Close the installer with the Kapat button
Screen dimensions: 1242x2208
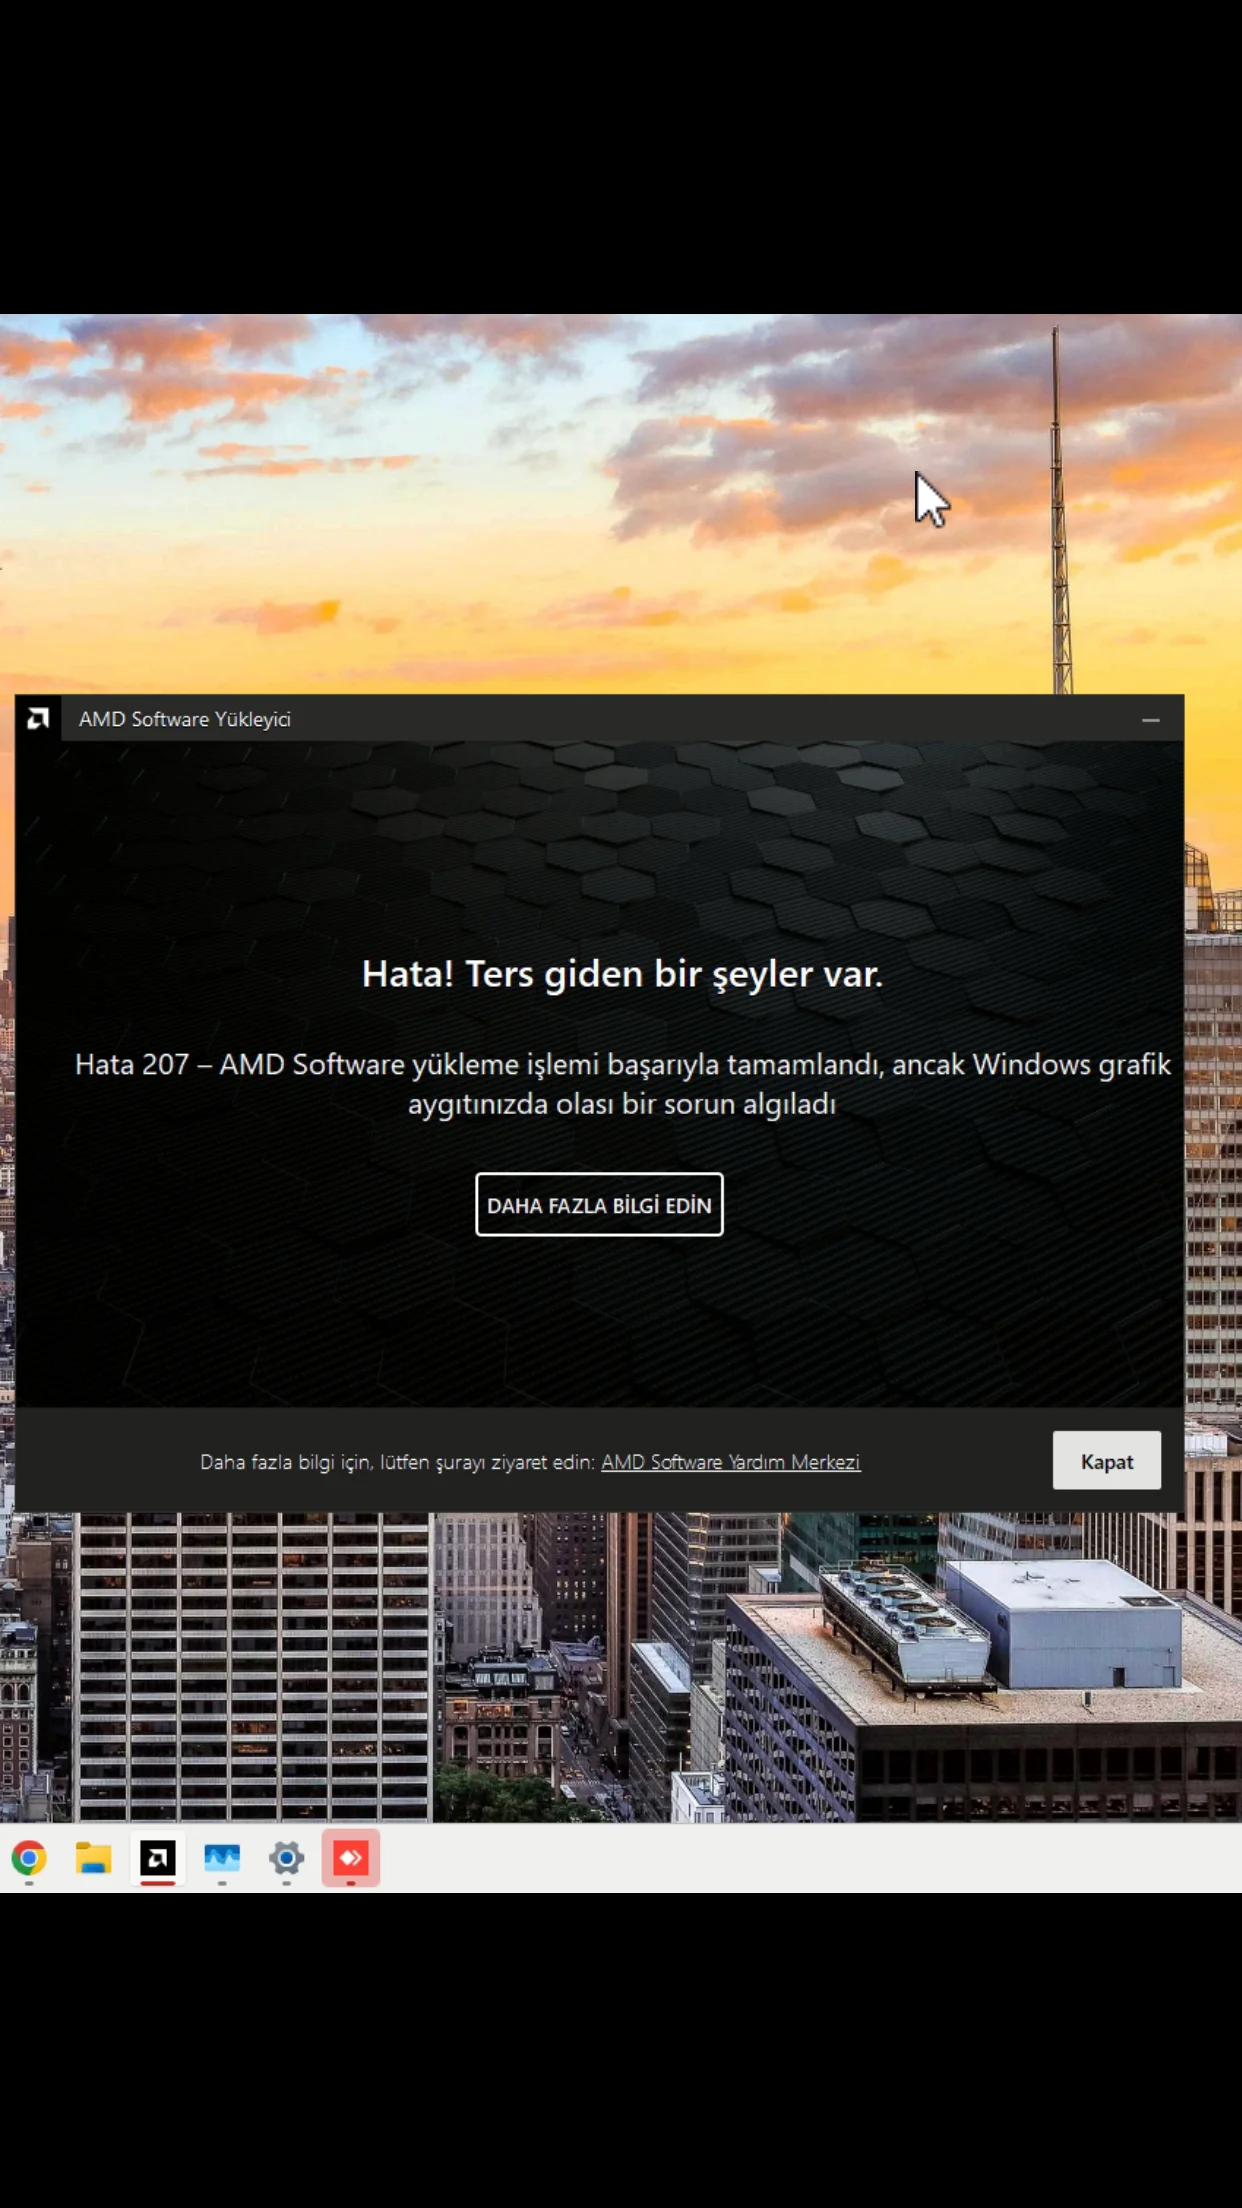point(1106,1461)
